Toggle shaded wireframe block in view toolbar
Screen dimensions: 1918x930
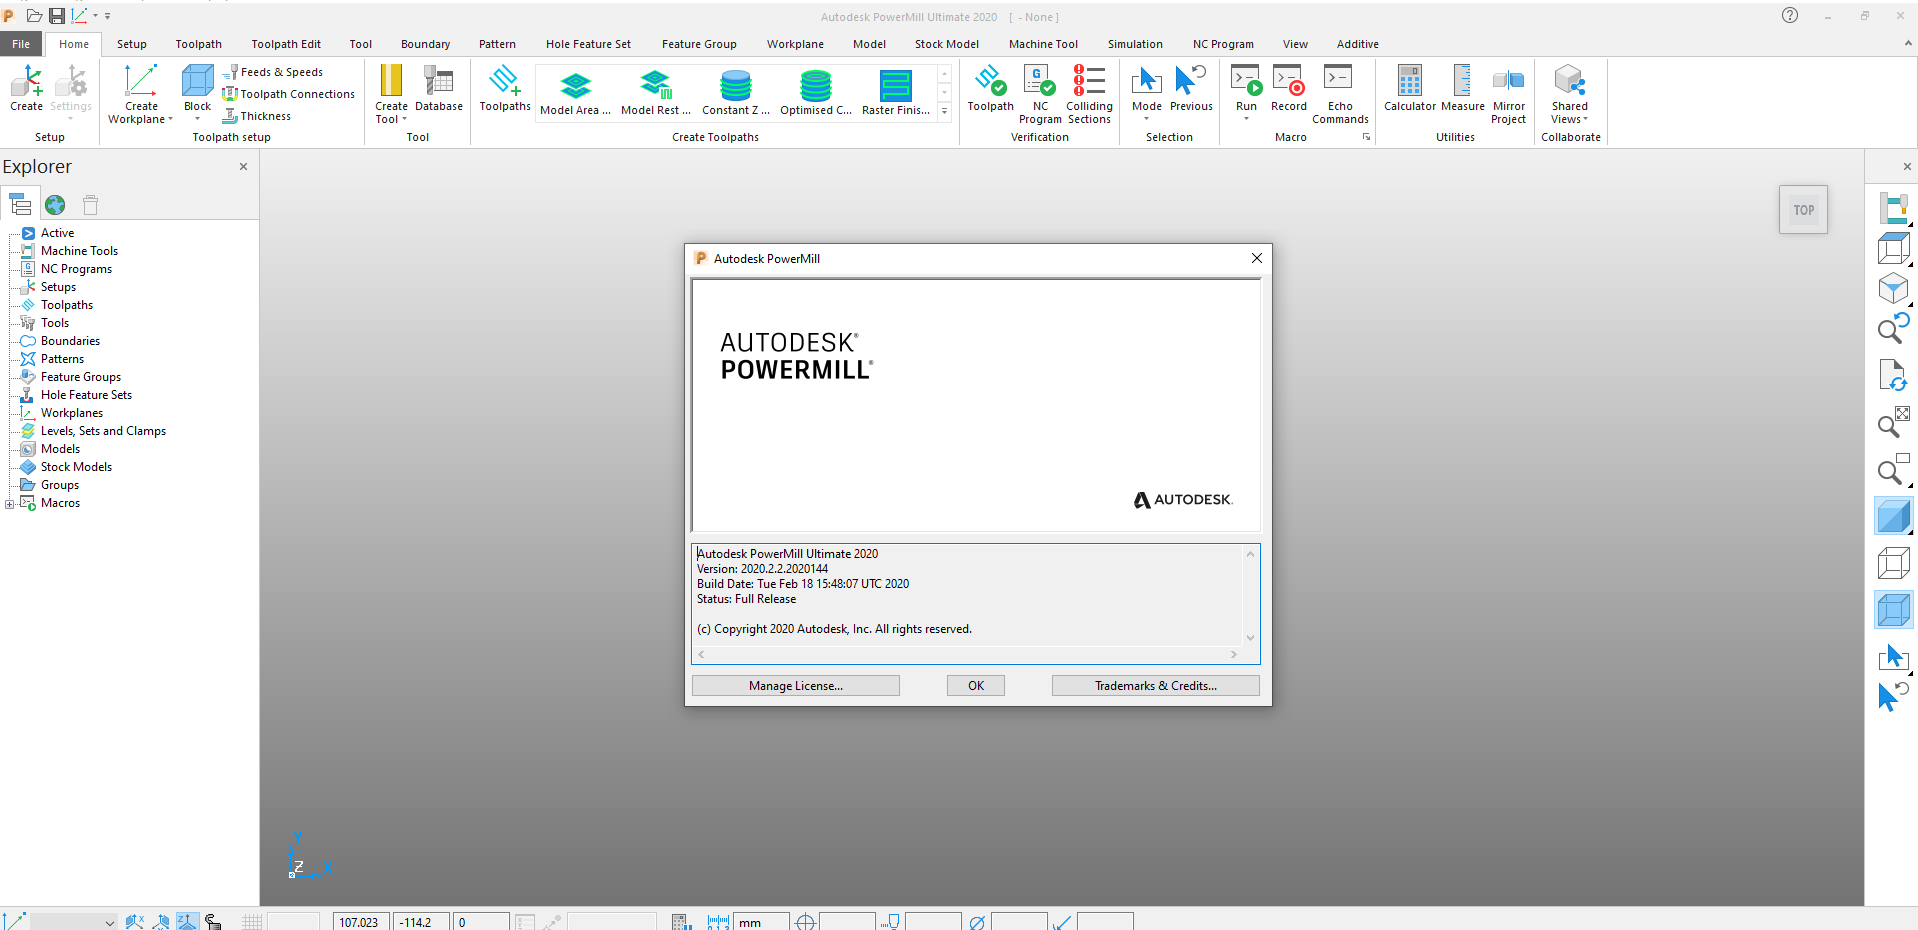[1893, 609]
